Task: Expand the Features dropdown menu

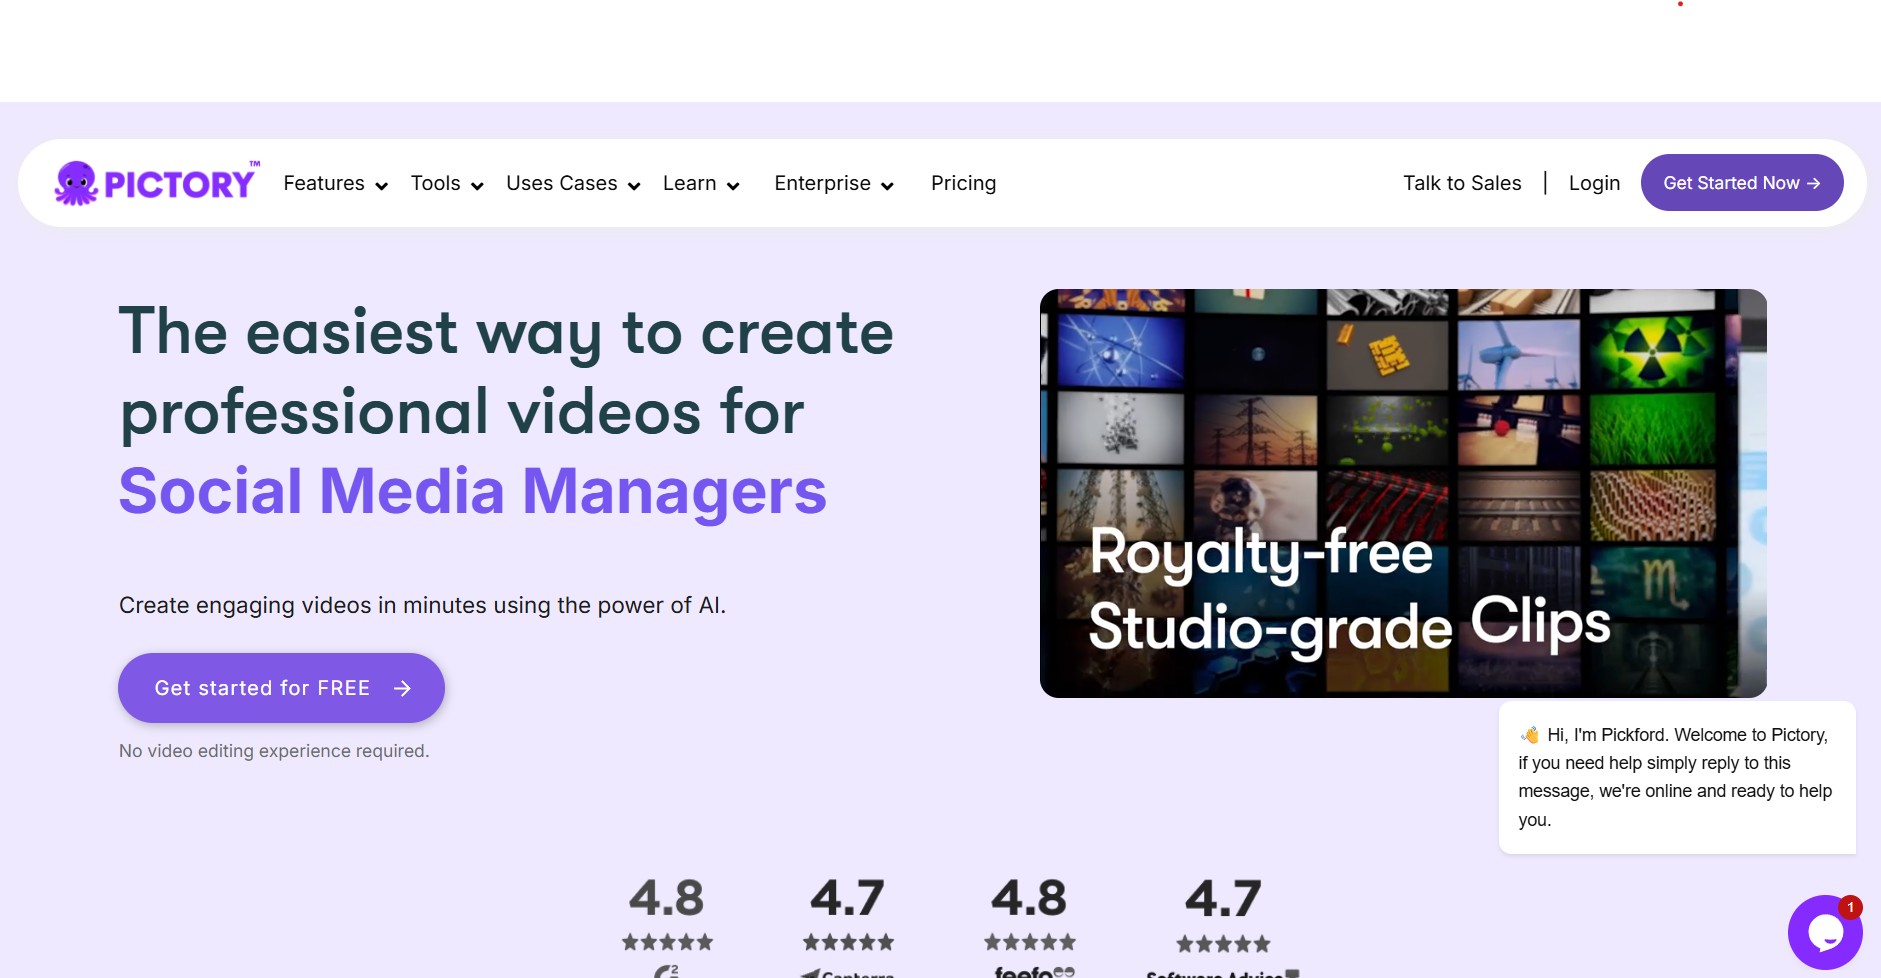Action: pyautogui.click(x=335, y=184)
